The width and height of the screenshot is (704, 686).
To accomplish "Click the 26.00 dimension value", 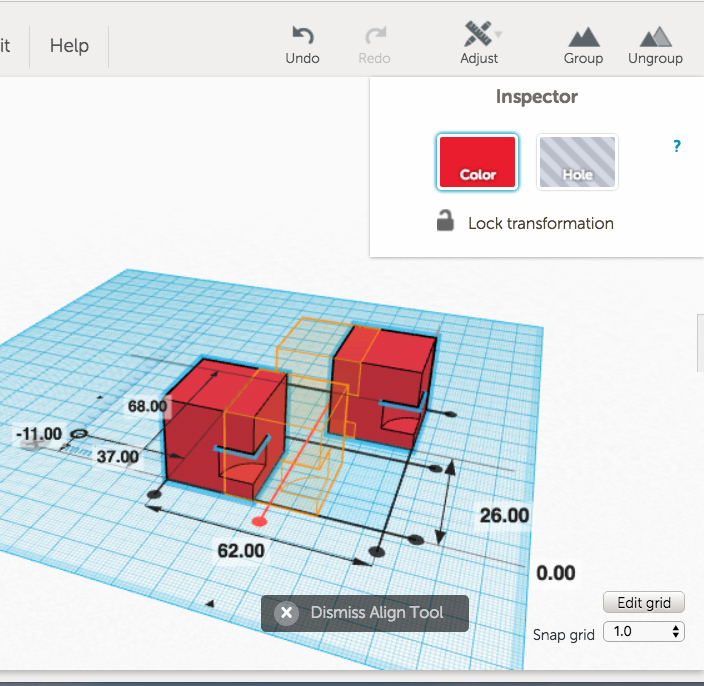I will click(504, 515).
